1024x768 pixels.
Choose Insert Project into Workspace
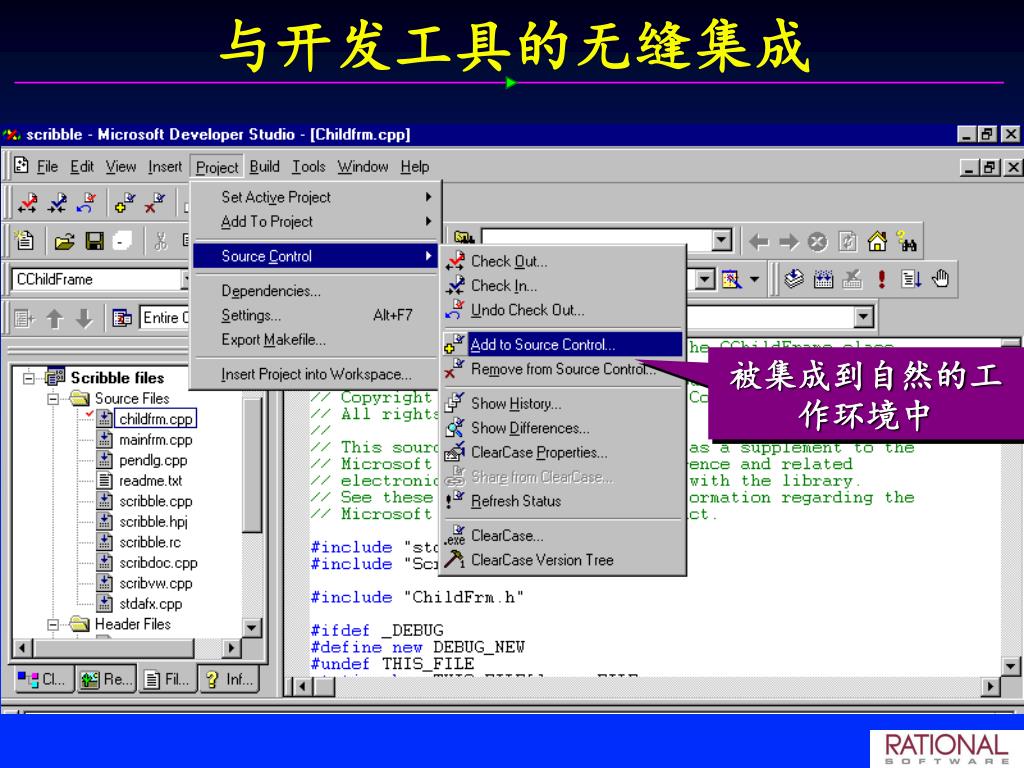coord(316,374)
